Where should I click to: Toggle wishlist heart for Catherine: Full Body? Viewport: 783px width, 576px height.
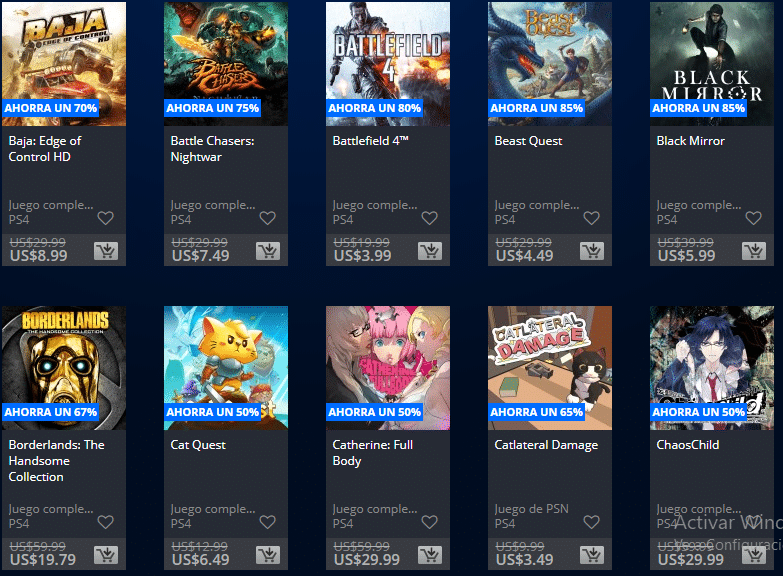[x=429, y=522]
